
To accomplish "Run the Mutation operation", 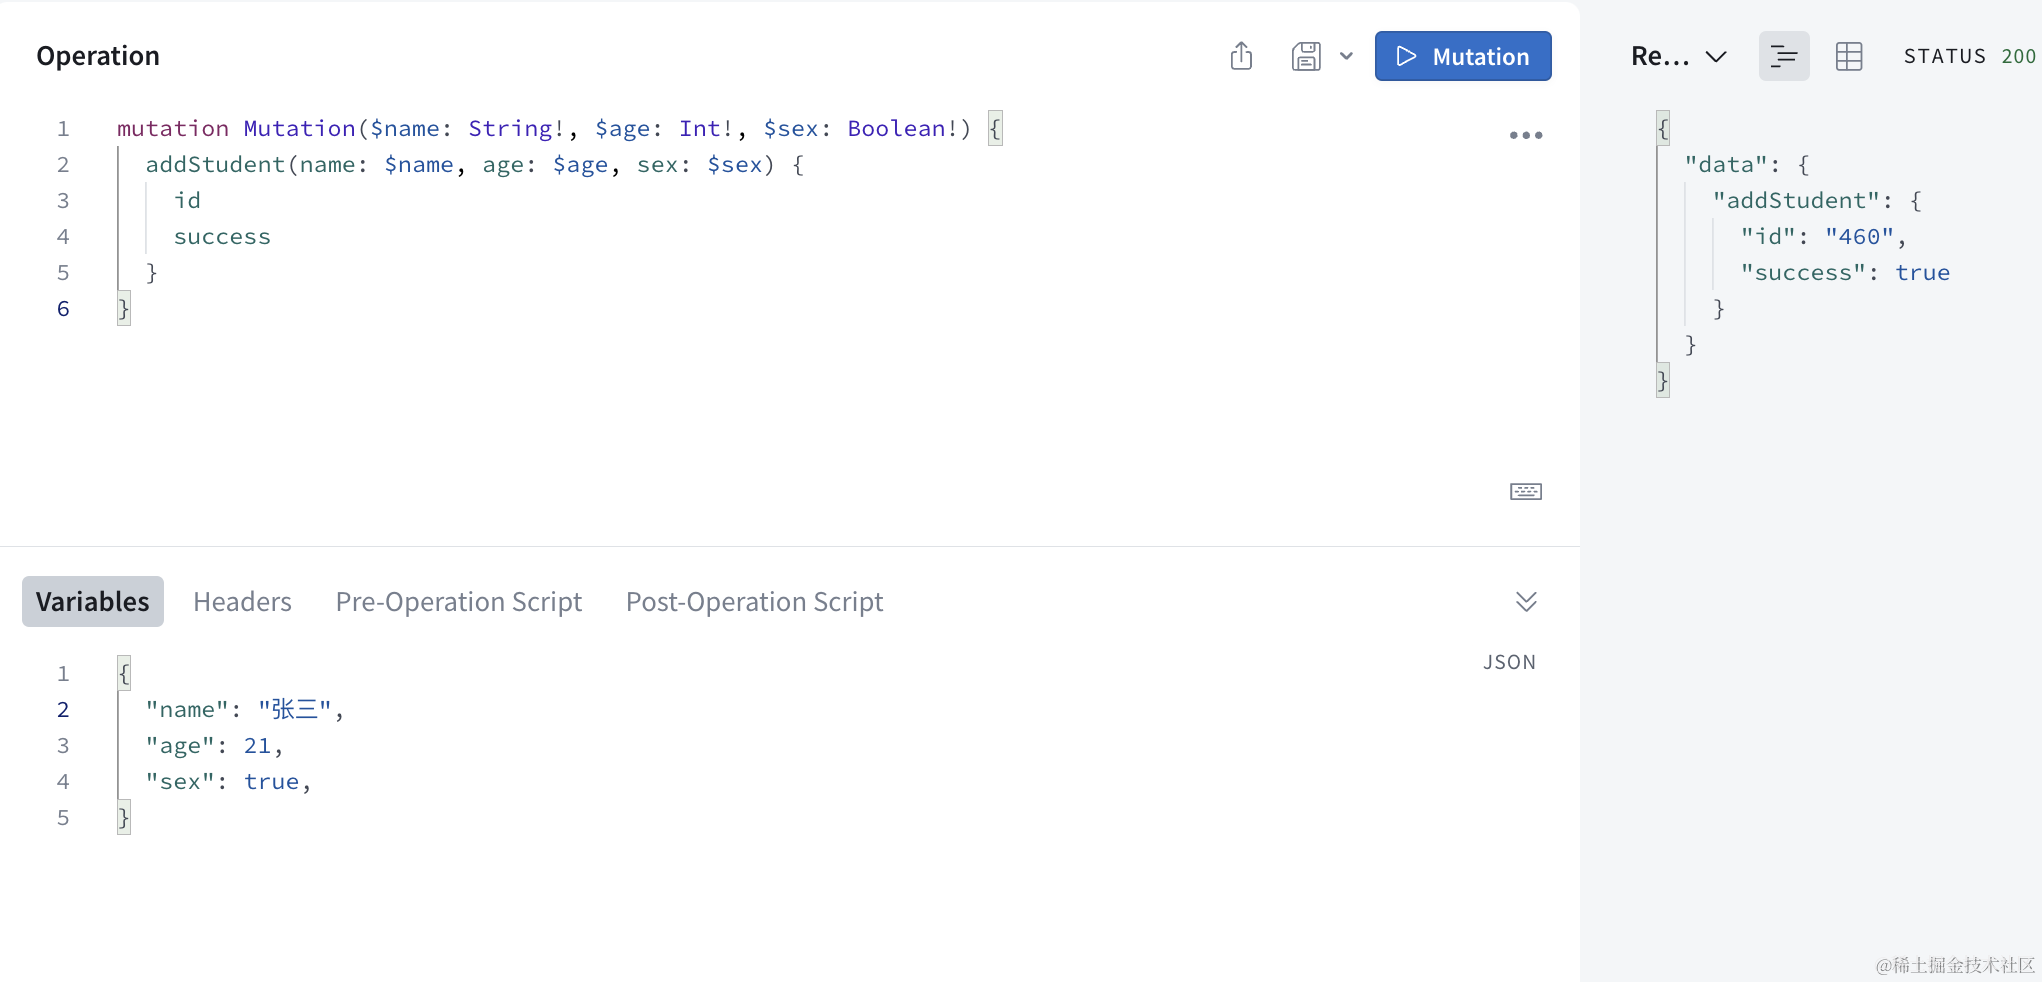I will coord(1462,56).
